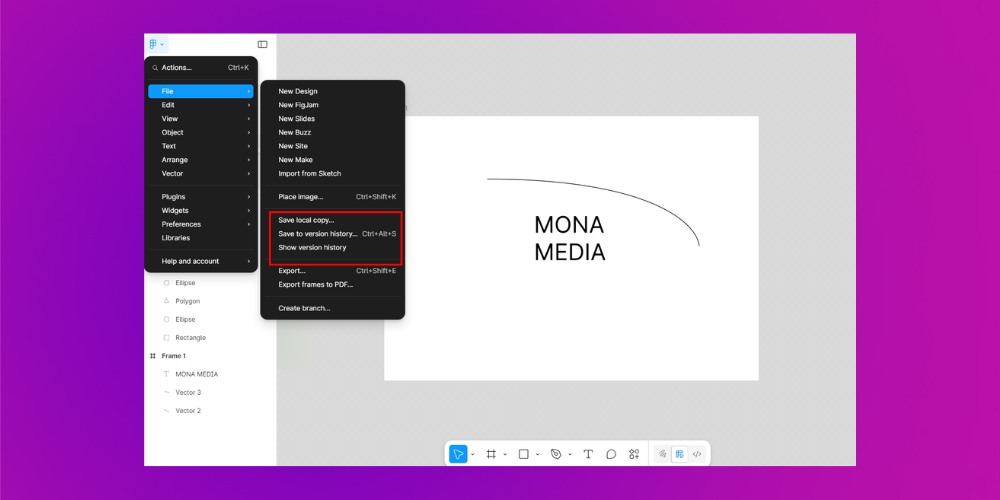Image resolution: width=1000 pixels, height=500 pixels.
Task: Open Help and account submenu
Action: point(201,261)
